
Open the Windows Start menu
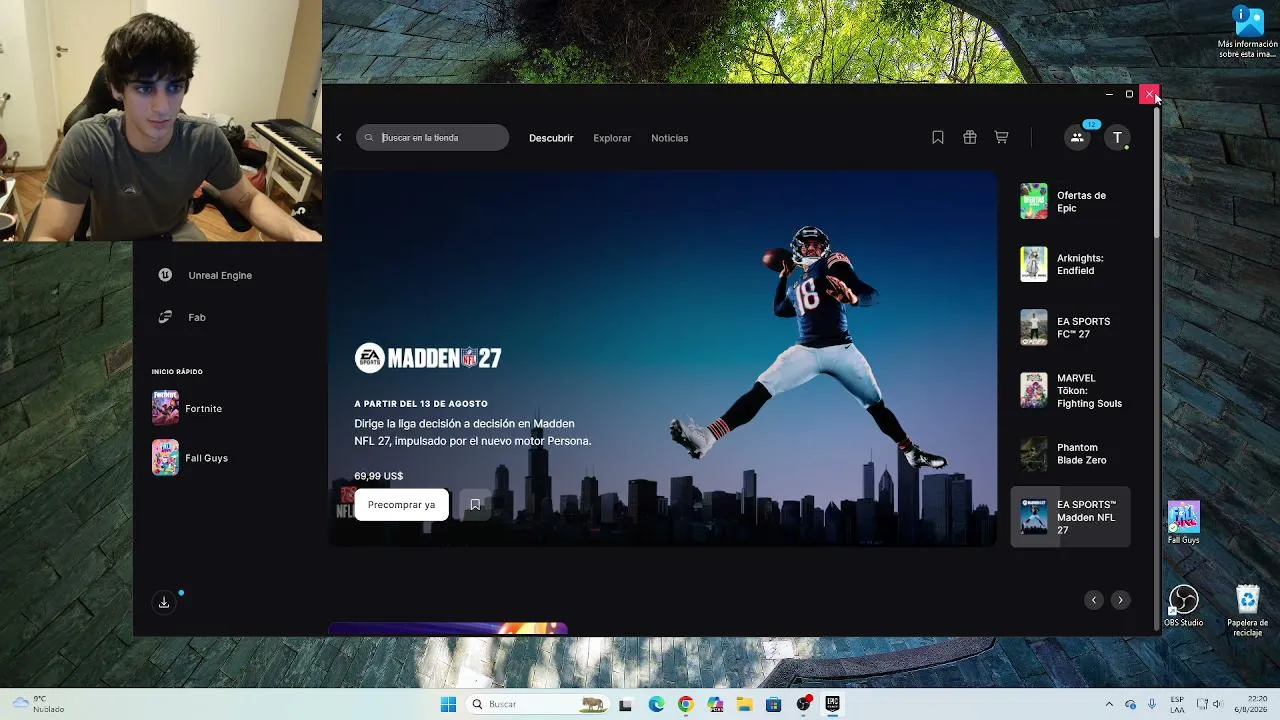[448, 704]
